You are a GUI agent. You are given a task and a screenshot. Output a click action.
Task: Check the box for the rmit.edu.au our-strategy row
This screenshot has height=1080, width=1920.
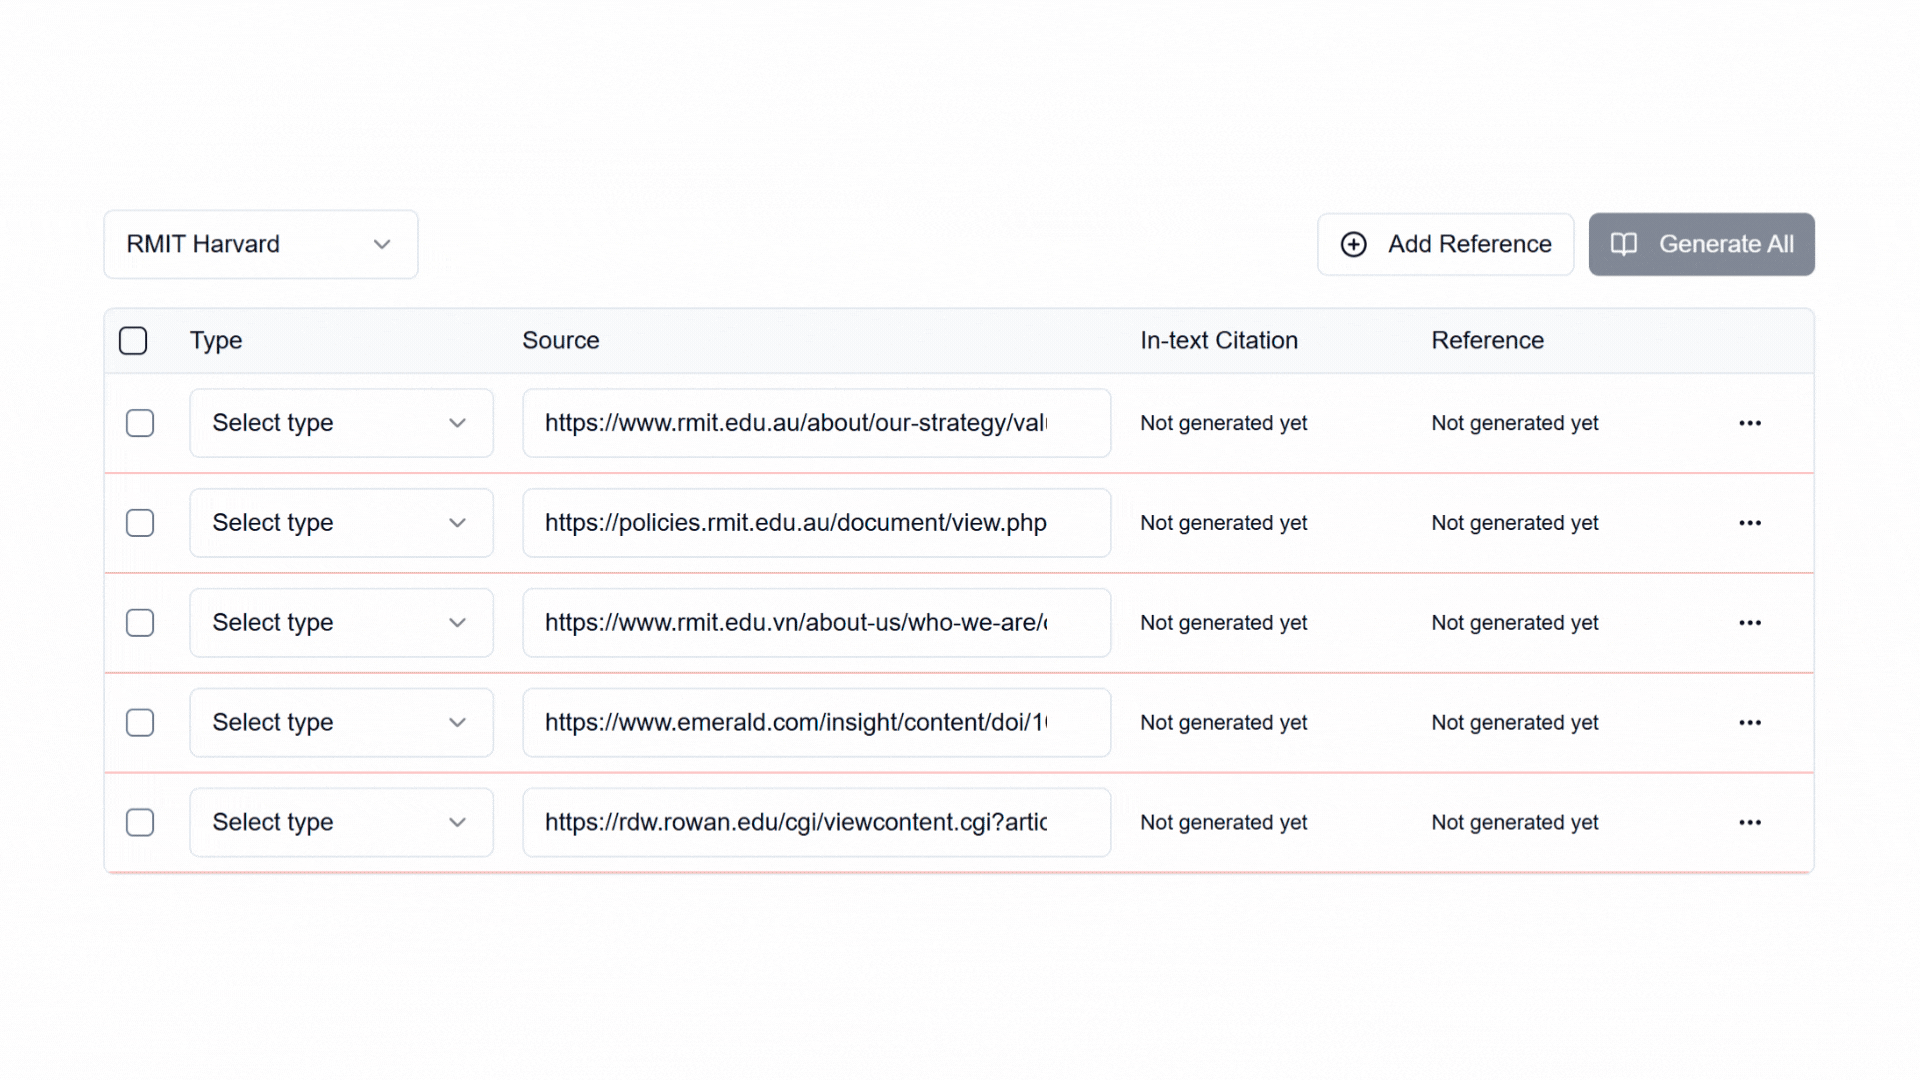(x=140, y=423)
